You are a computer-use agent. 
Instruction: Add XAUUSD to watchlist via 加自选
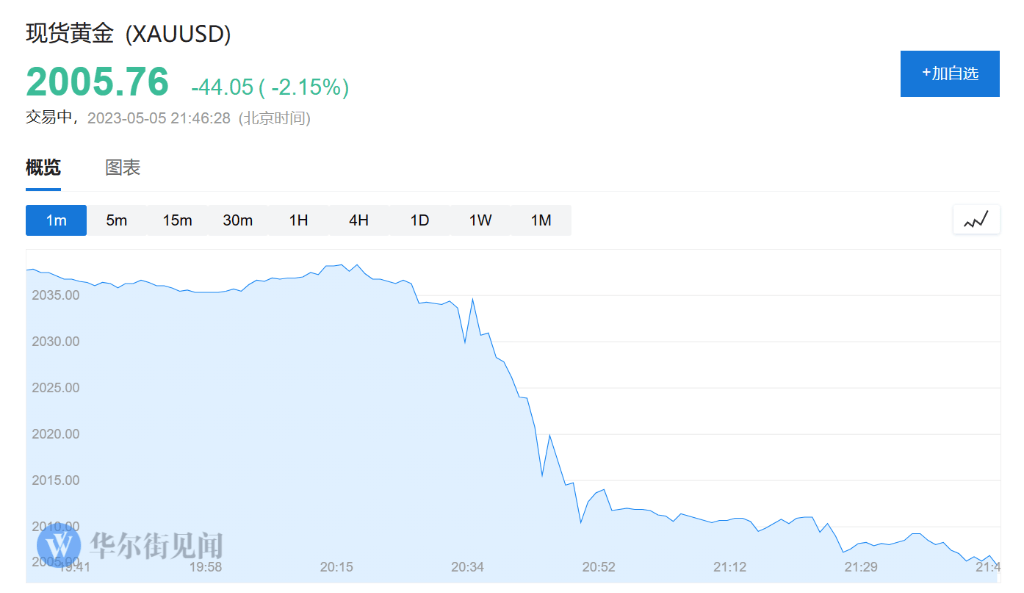949,73
